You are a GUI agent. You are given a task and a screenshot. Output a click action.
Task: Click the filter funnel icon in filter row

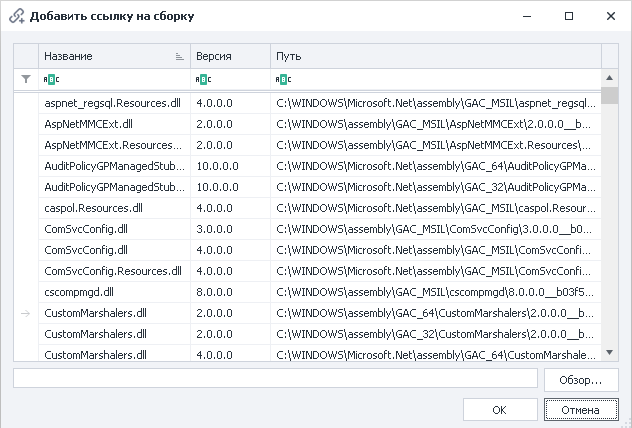[26, 79]
